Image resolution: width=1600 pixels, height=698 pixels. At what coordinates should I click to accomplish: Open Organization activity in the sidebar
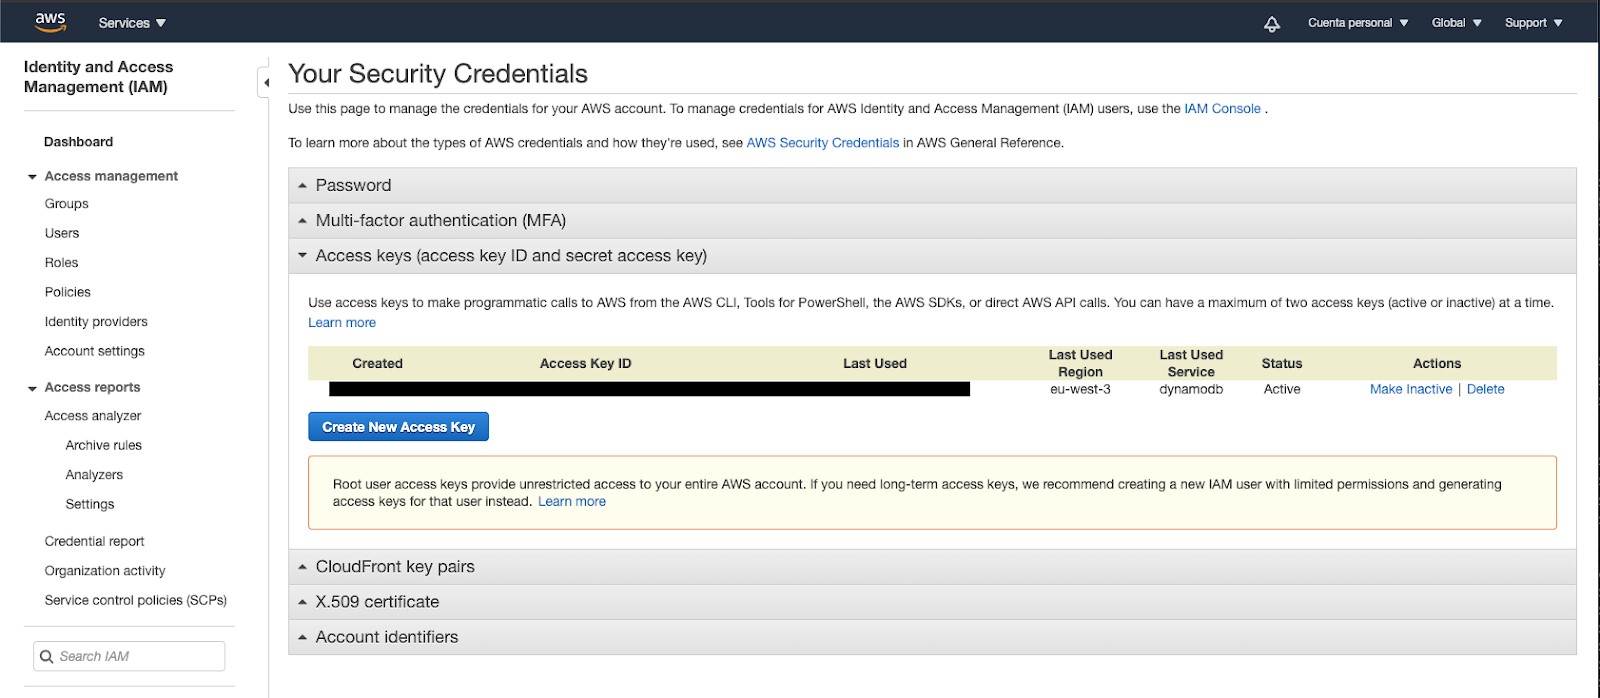(x=105, y=571)
